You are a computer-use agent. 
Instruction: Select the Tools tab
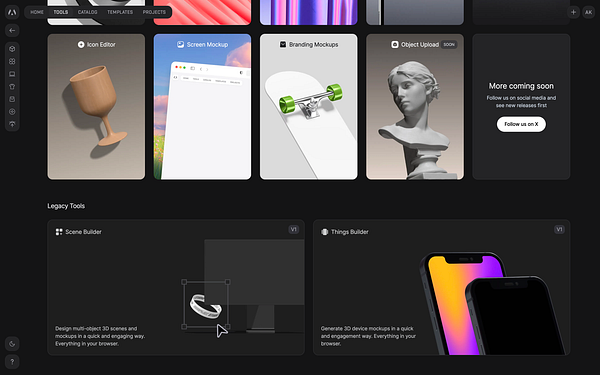[60, 12]
